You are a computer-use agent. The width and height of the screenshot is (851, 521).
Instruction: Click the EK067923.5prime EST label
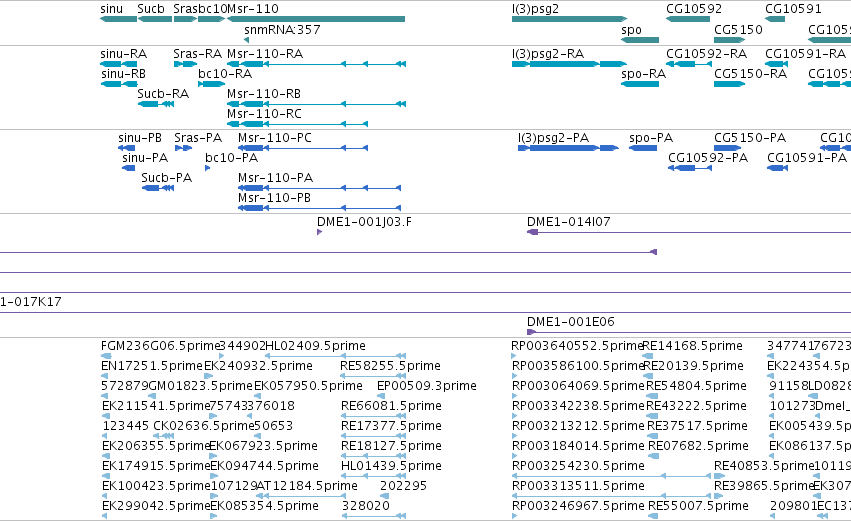[x=263, y=446]
